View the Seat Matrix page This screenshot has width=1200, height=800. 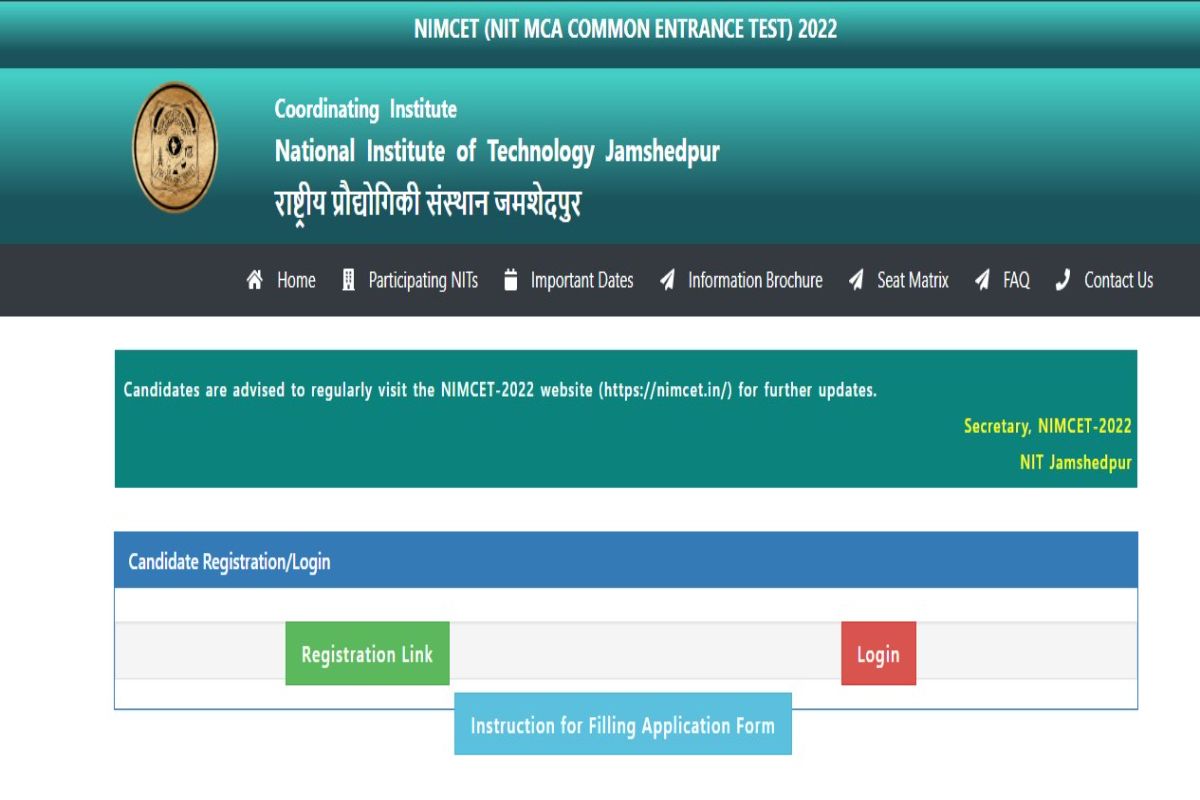pos(913,281)
